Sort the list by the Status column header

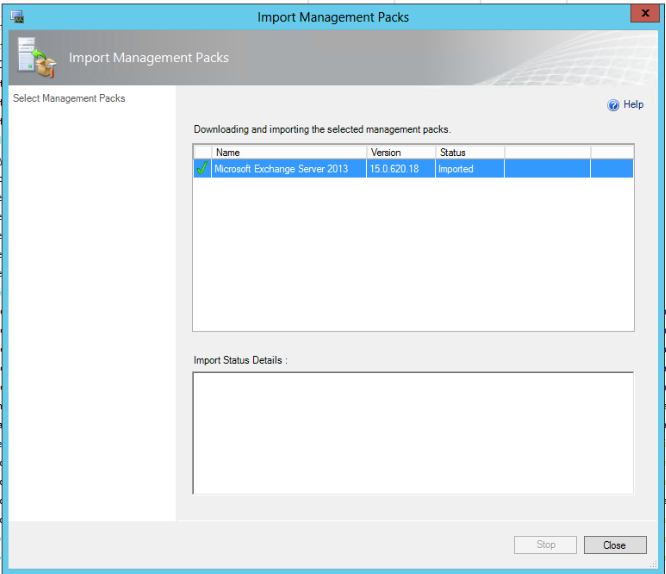[x=469, y=153]
